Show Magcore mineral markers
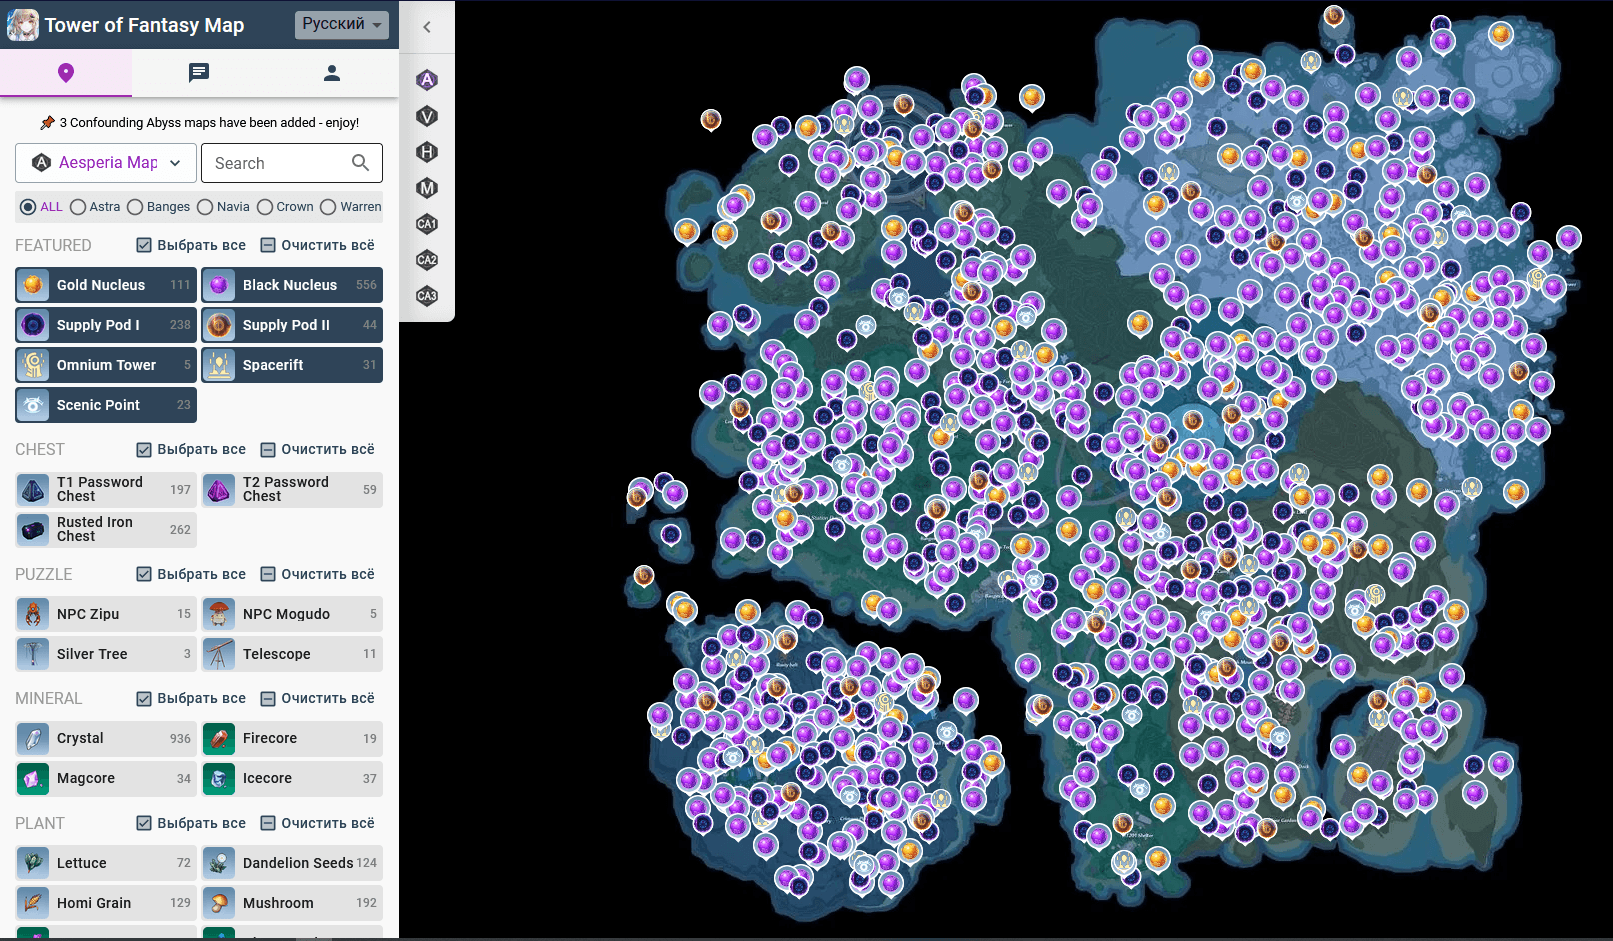Screen dimensions: 1613x941 tap(106, 778)
